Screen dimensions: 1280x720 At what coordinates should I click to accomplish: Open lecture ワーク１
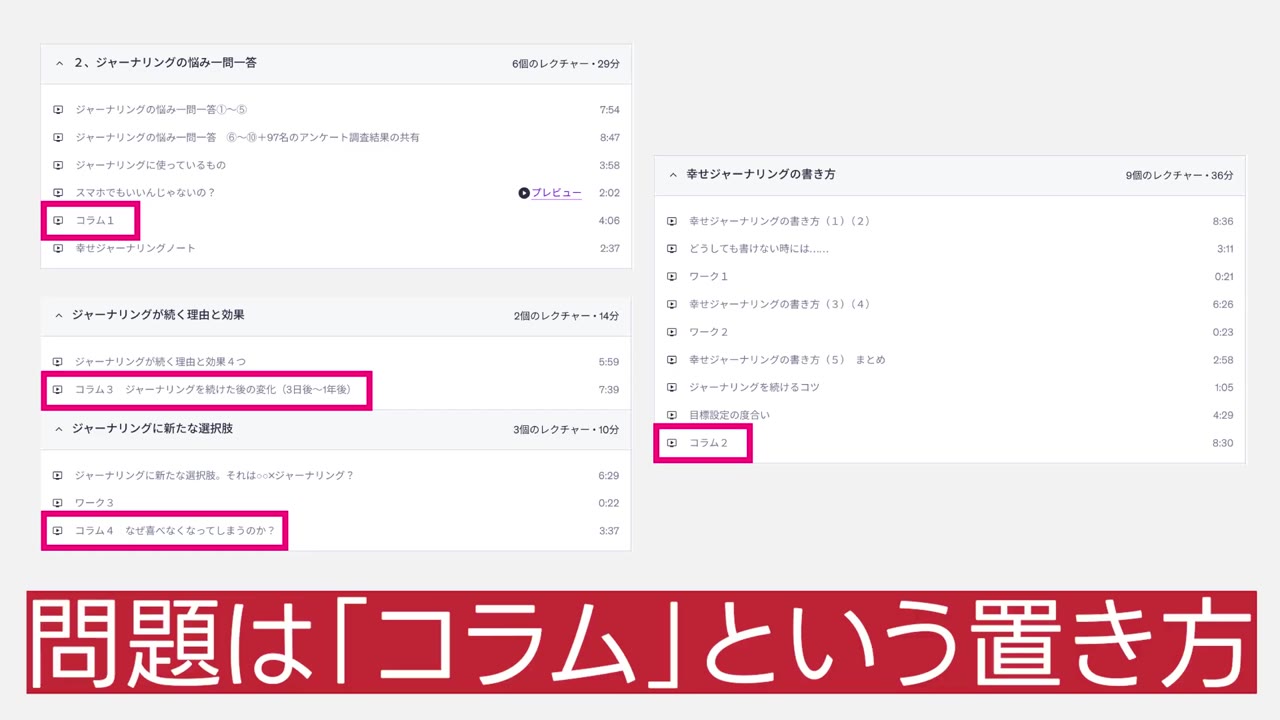709,276
